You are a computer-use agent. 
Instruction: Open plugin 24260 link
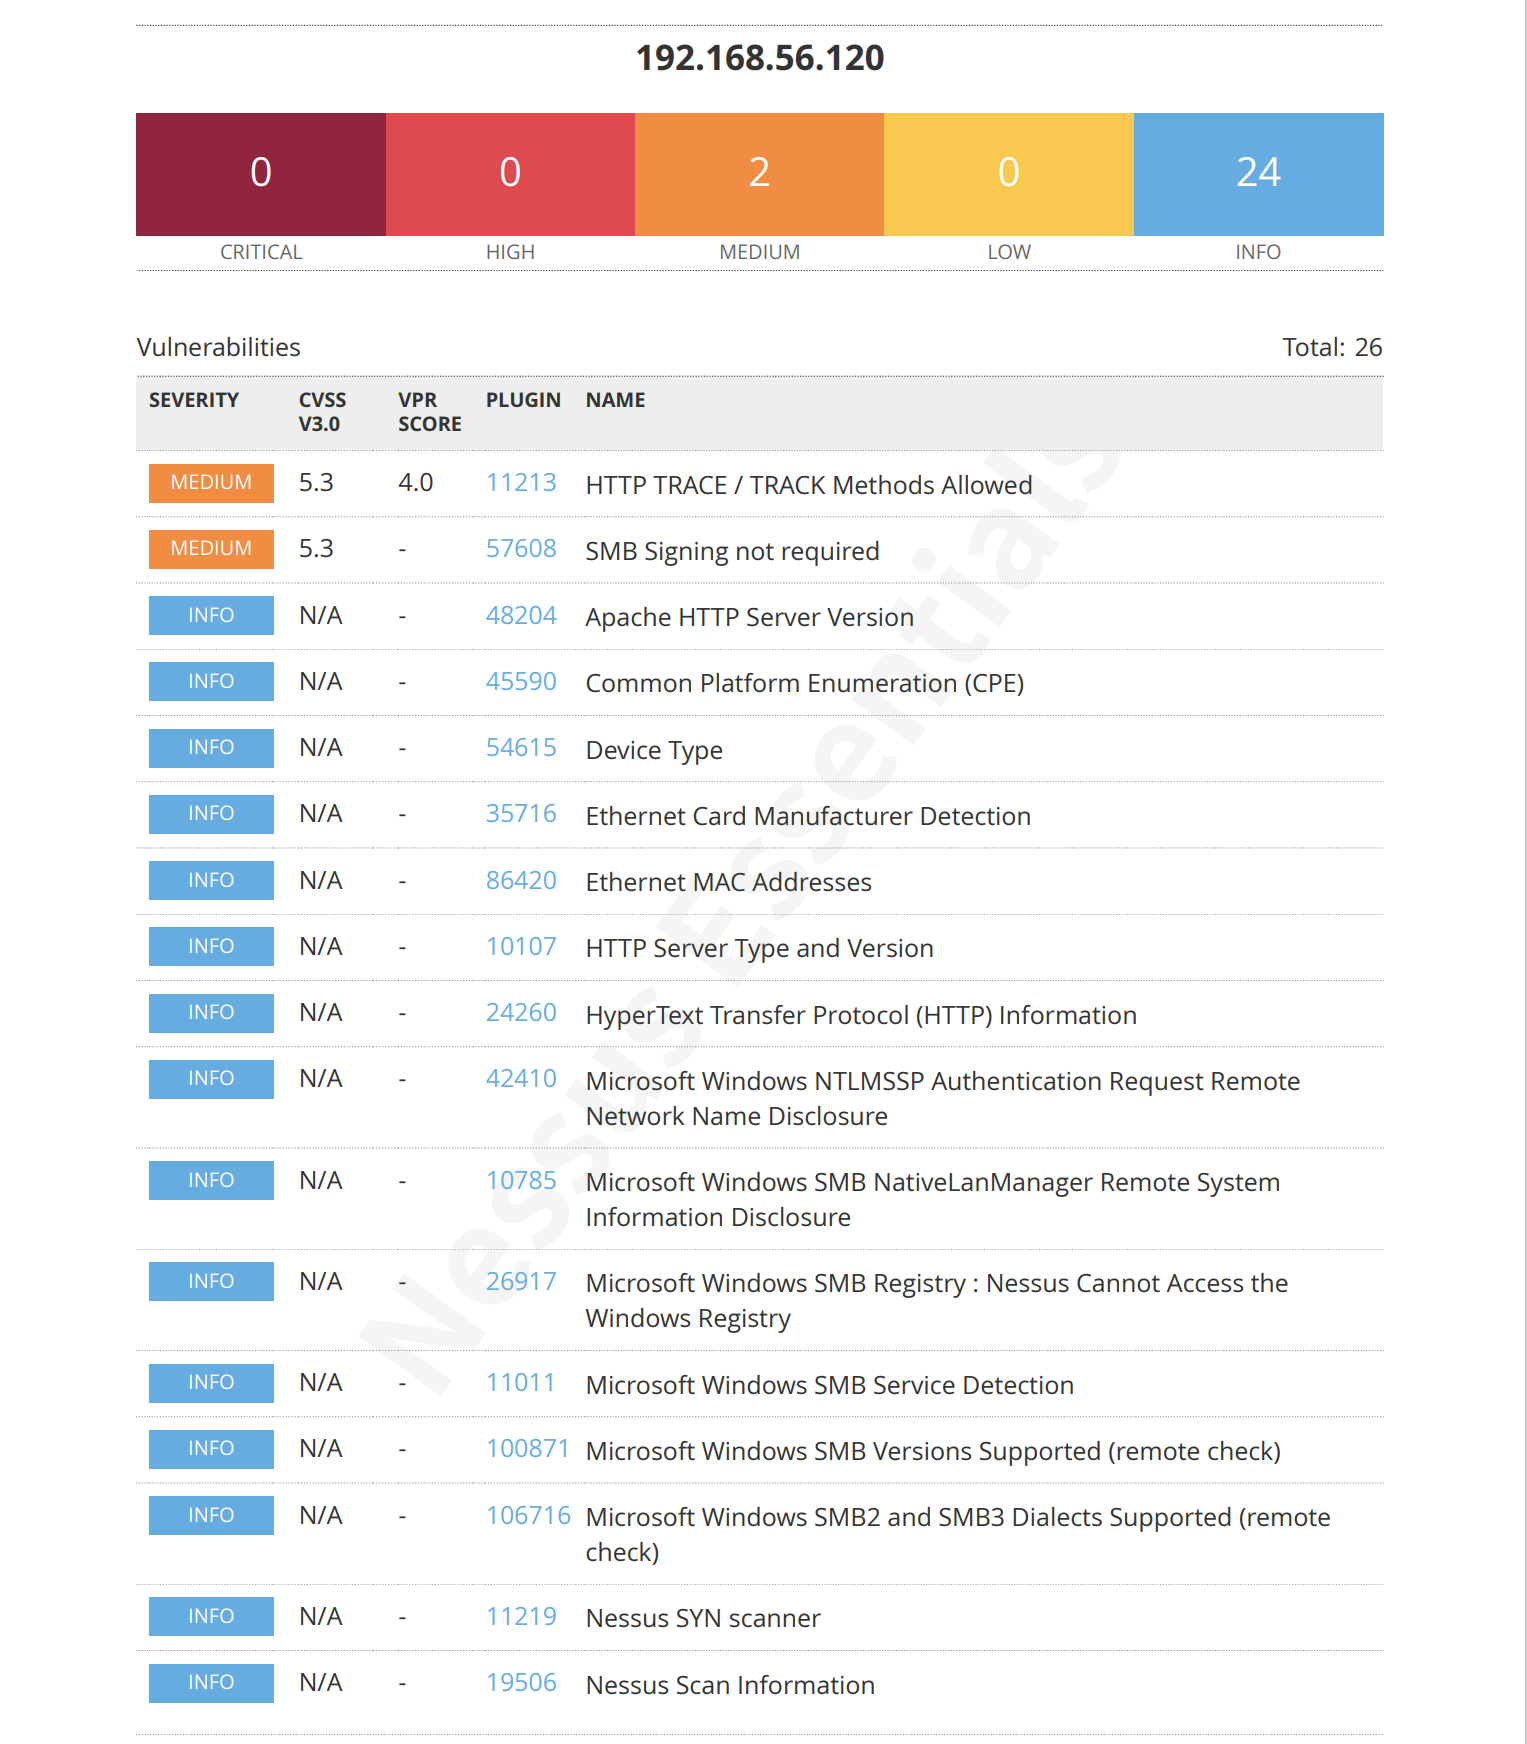coord(521,1013)
